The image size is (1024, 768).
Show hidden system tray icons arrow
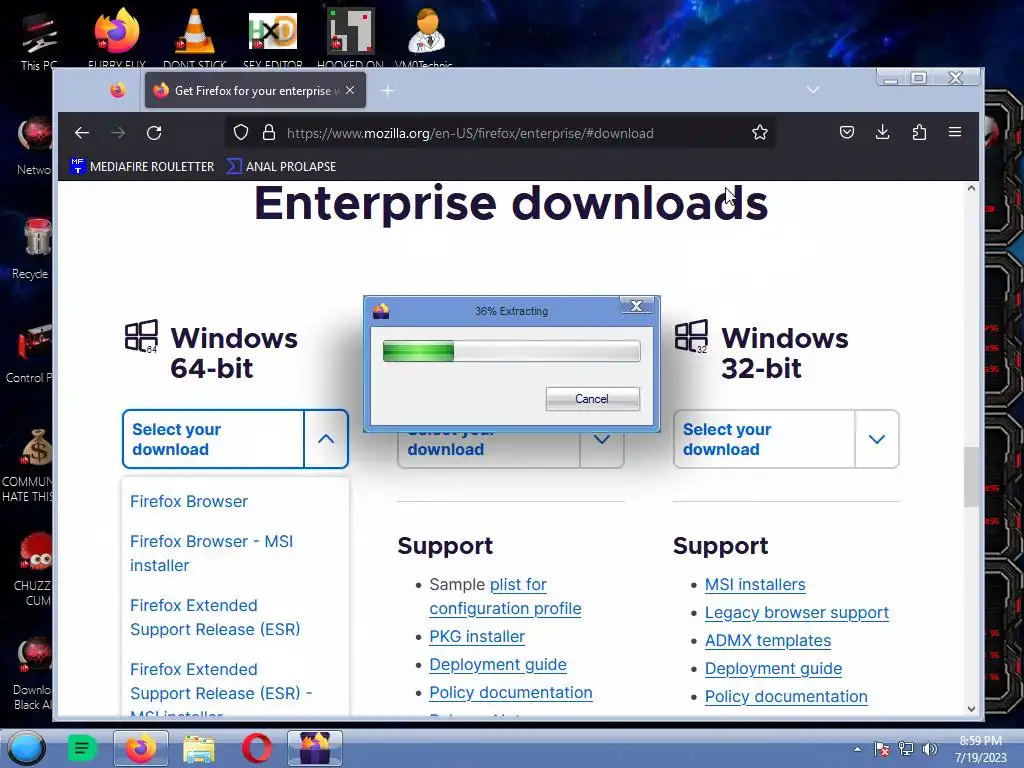coord(857,749)
